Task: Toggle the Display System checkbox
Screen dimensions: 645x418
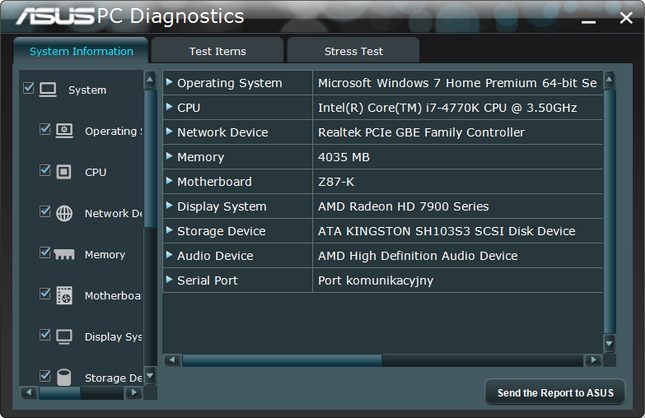Action: click(x=45, y=334)
